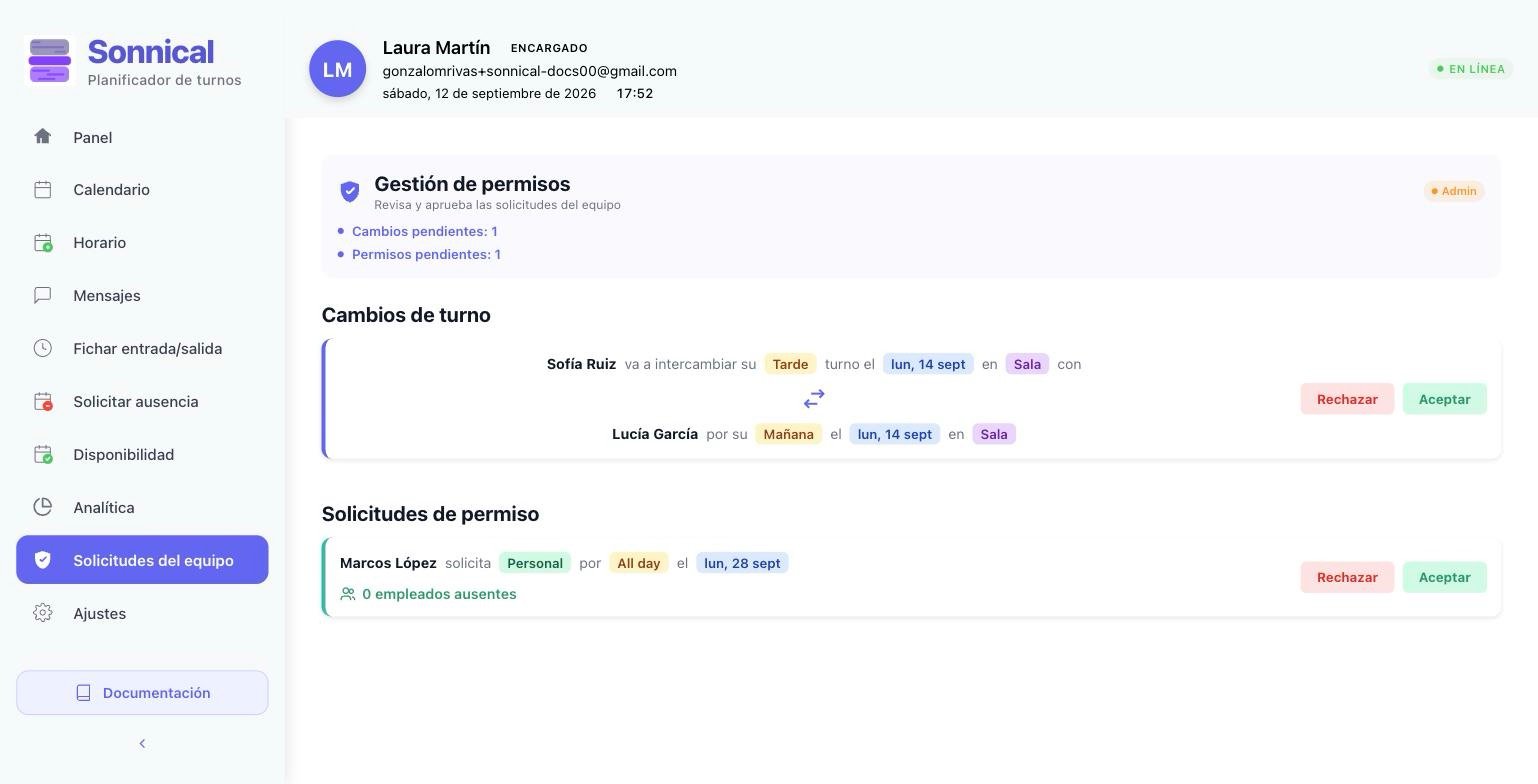Image resolution: width=1538 pixels, height=784 pixels.
Task: Click the Personal leave type tag
Action: [535, 563]
